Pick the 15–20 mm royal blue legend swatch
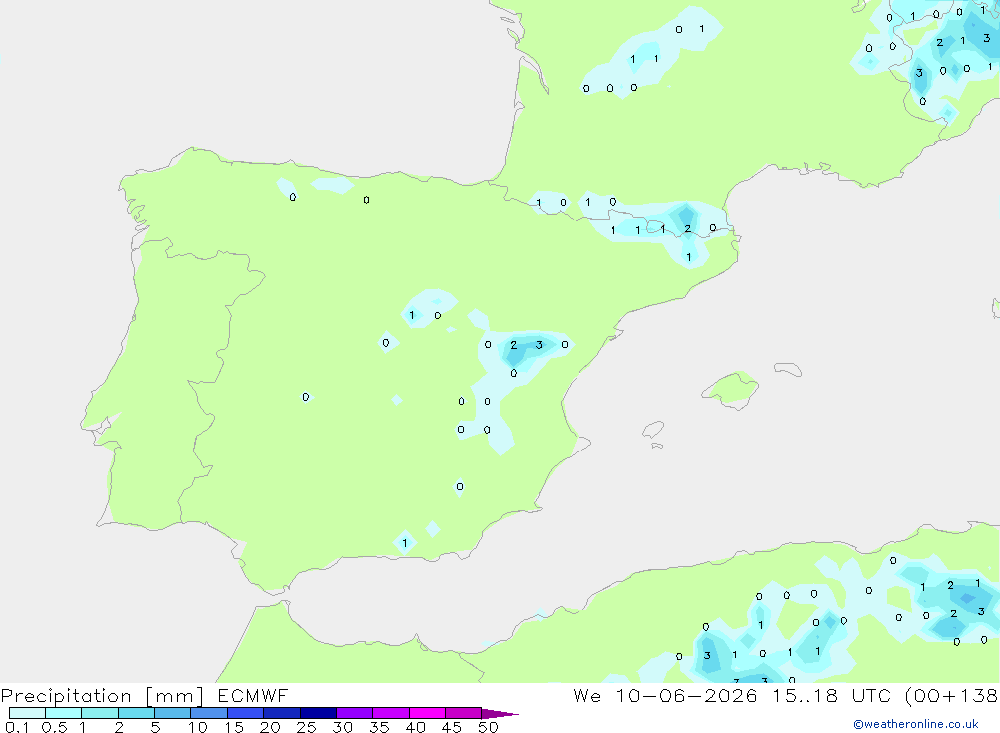1000x733 pixels. 246,713
